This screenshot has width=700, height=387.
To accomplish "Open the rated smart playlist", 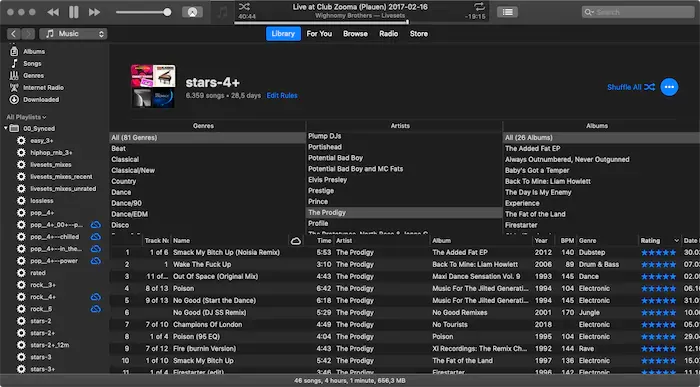I will click(x=38, y=273).
